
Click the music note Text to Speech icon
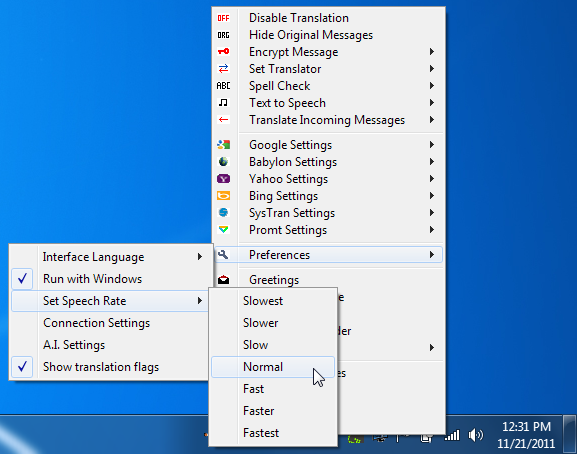pos(223,103)
